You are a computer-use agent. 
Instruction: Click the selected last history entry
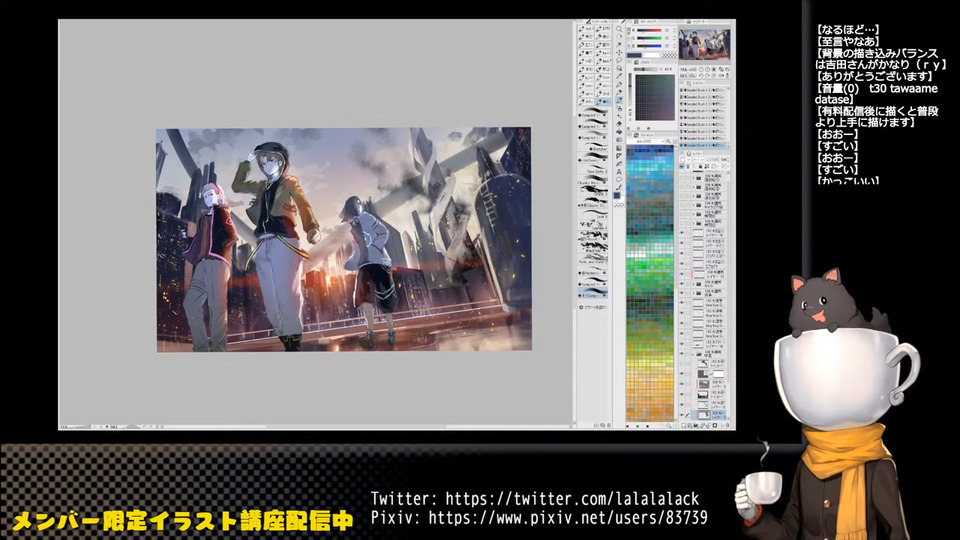(703, 145)
